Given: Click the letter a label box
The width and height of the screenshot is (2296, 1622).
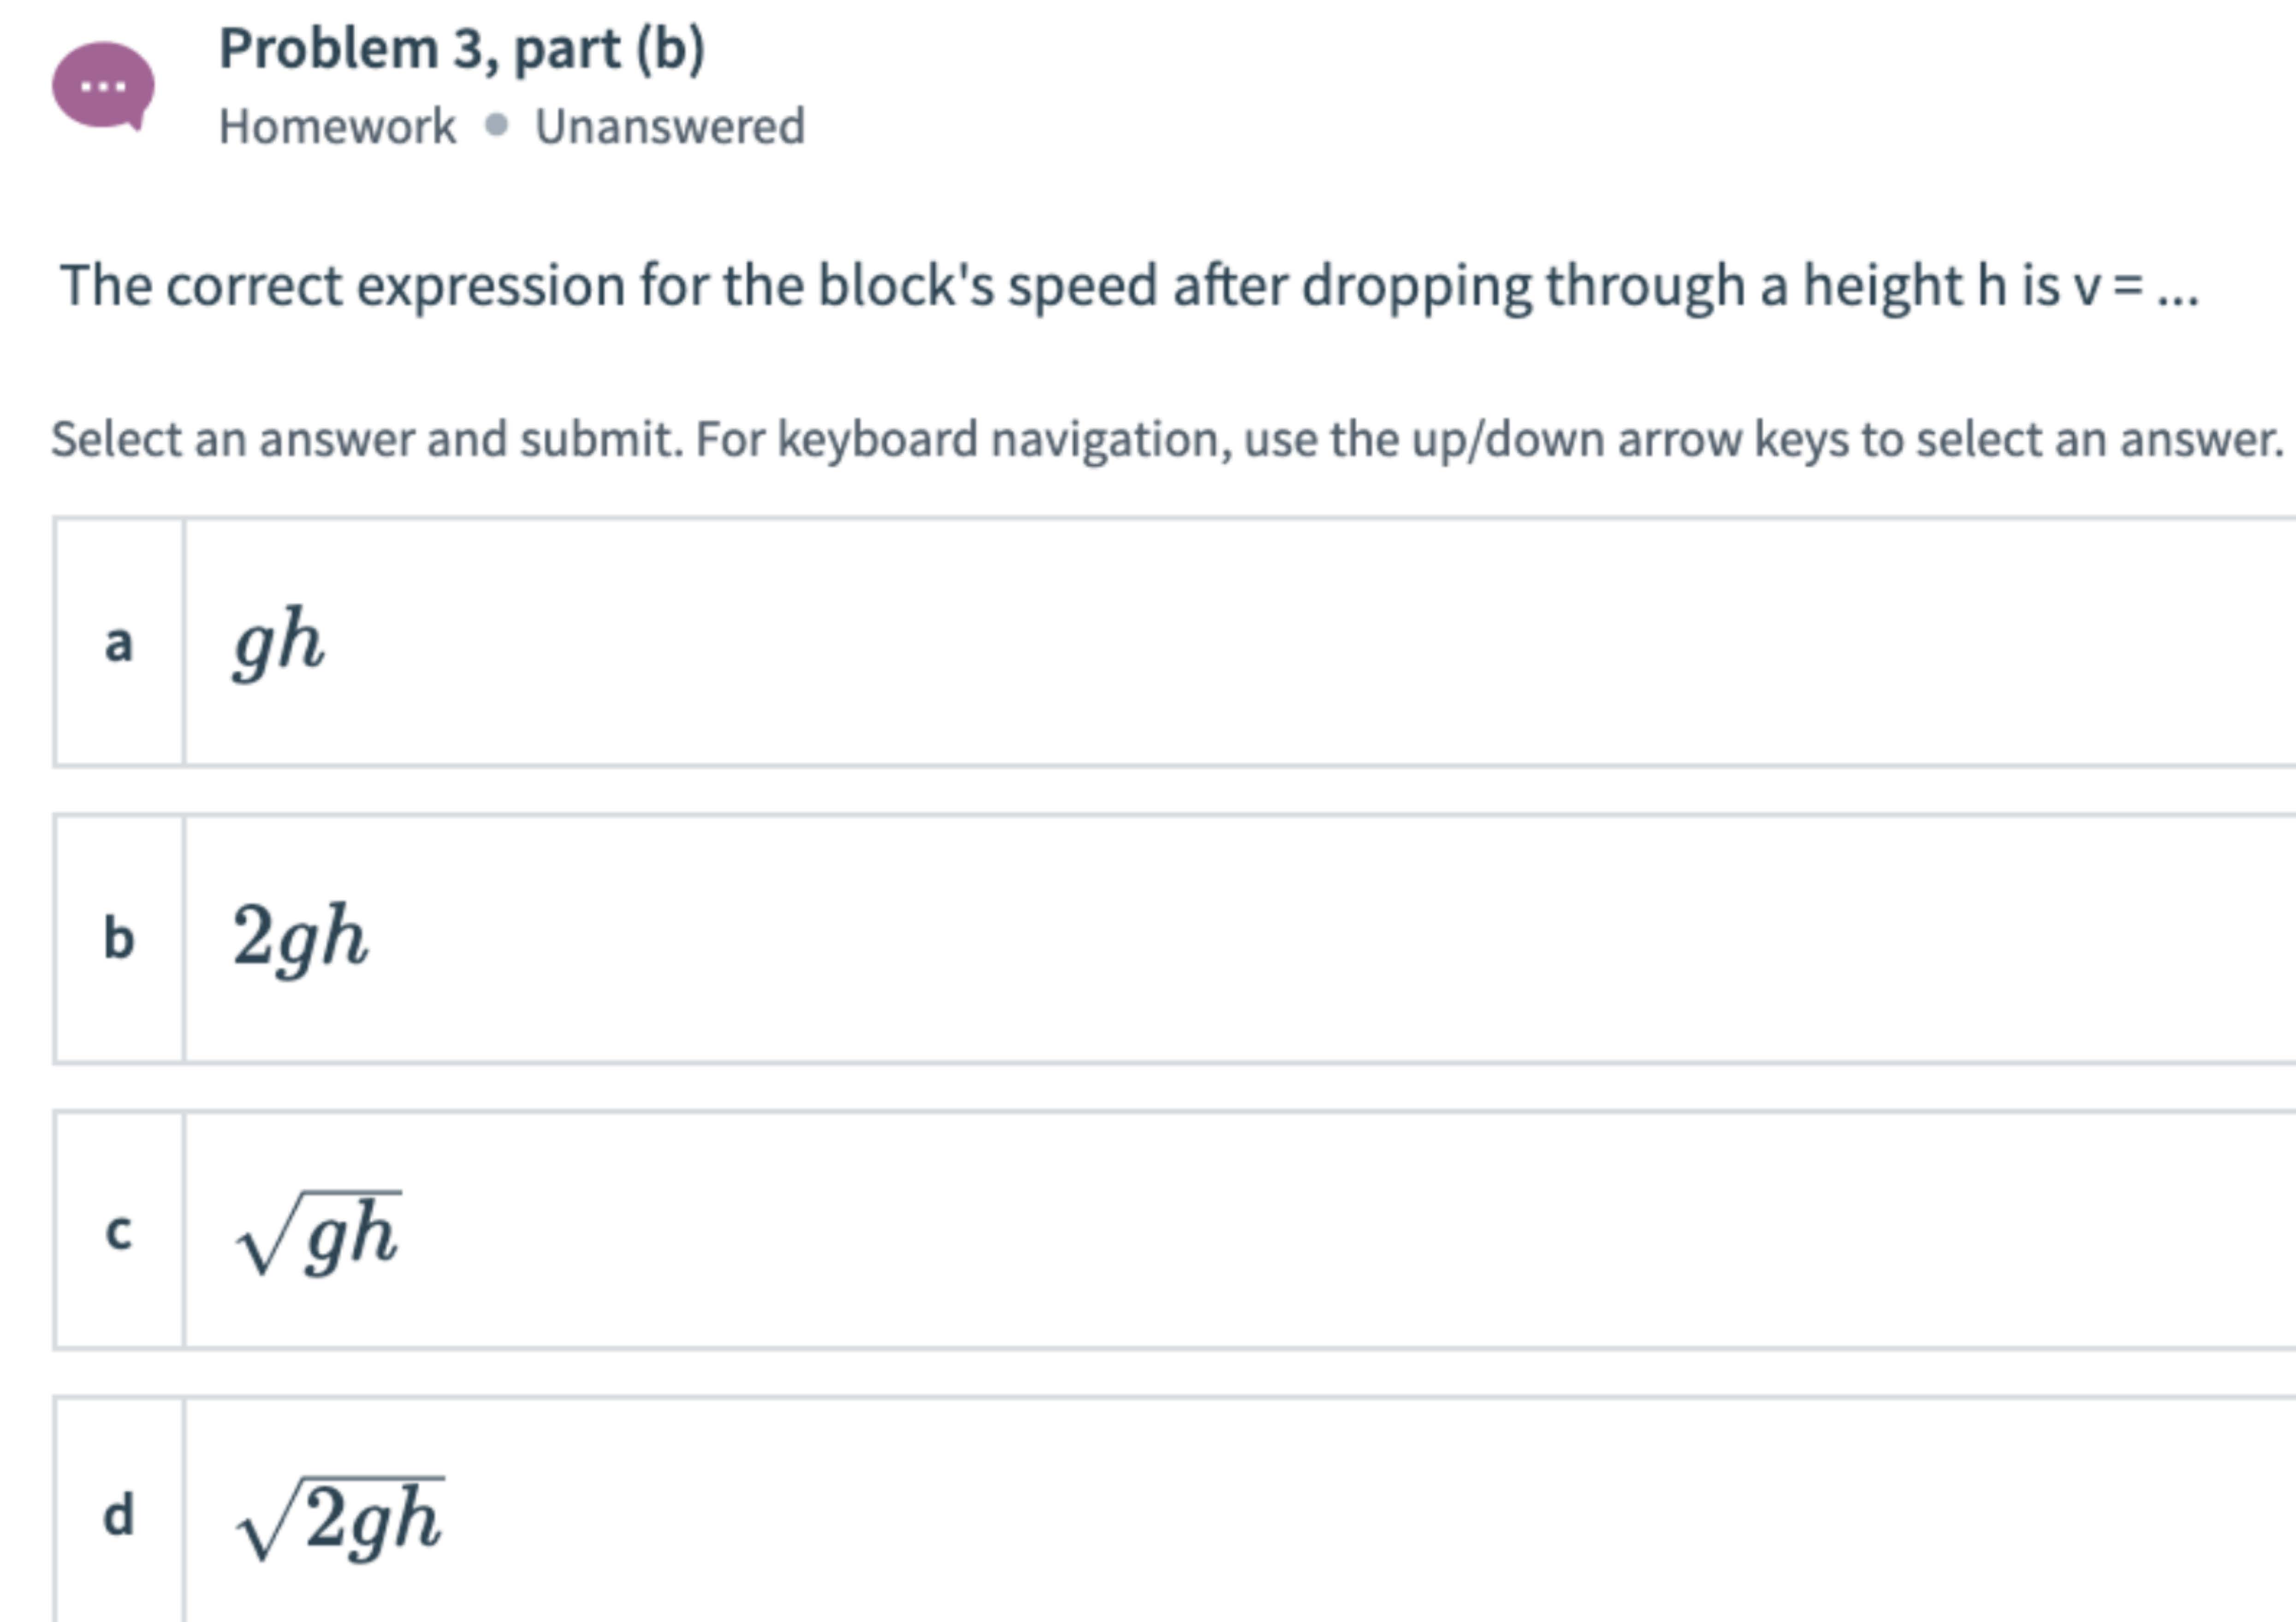Looking at the screenshot, I should tap(119, 642).
